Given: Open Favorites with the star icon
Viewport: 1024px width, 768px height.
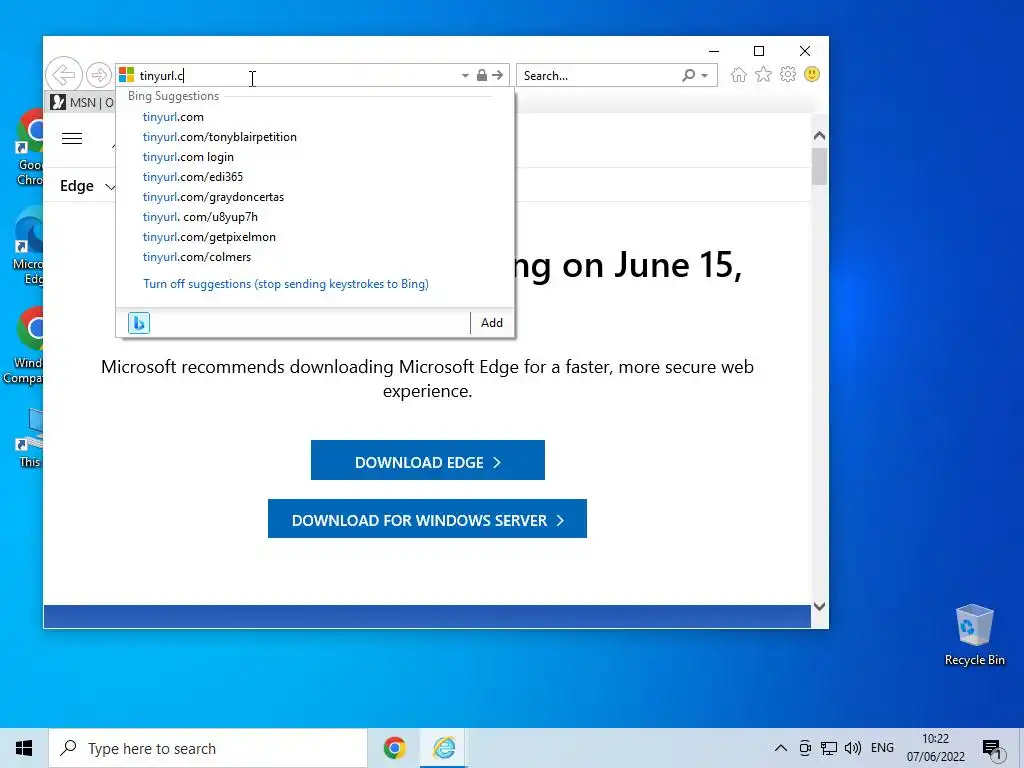Looking at the screenshot, I should 763,74.
